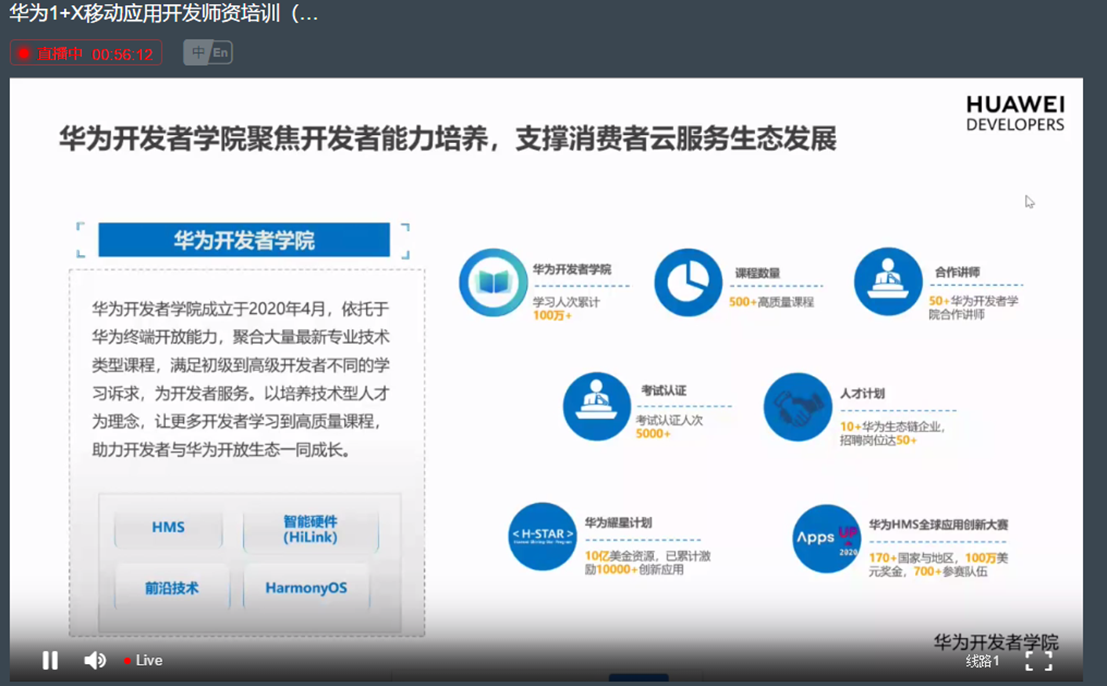The height and width of the screenshot is (686, 1107).
Task: Click the HUAWEI DEVELOPERS logo
Action: point(1015,114)
